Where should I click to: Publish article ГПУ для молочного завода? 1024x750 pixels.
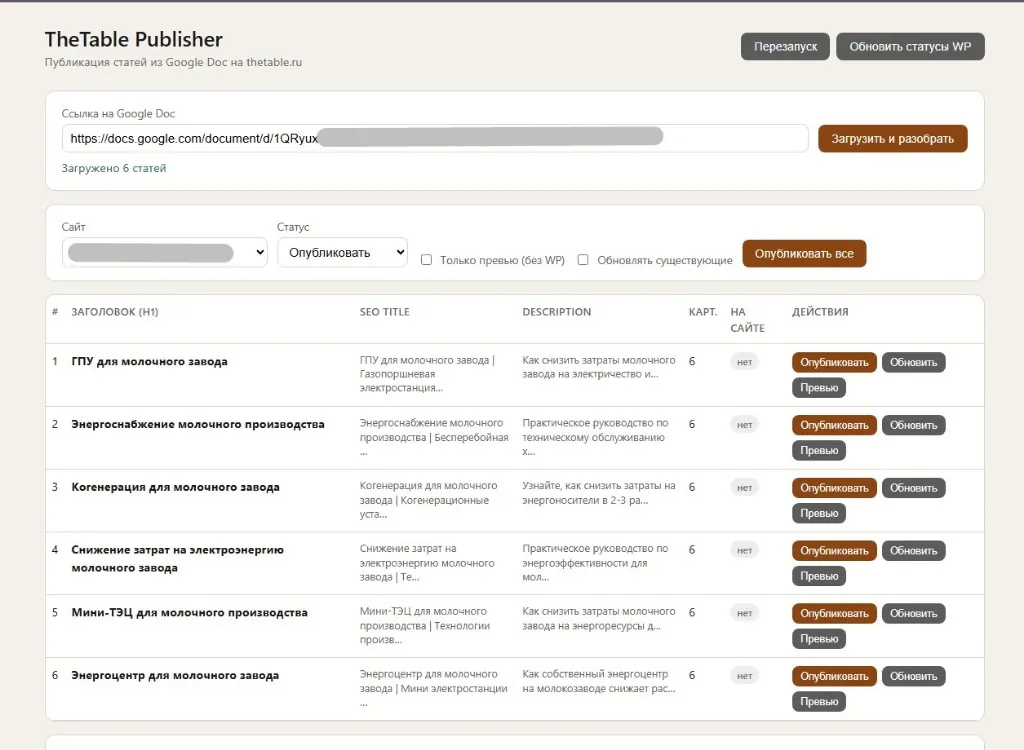point(834,362)
